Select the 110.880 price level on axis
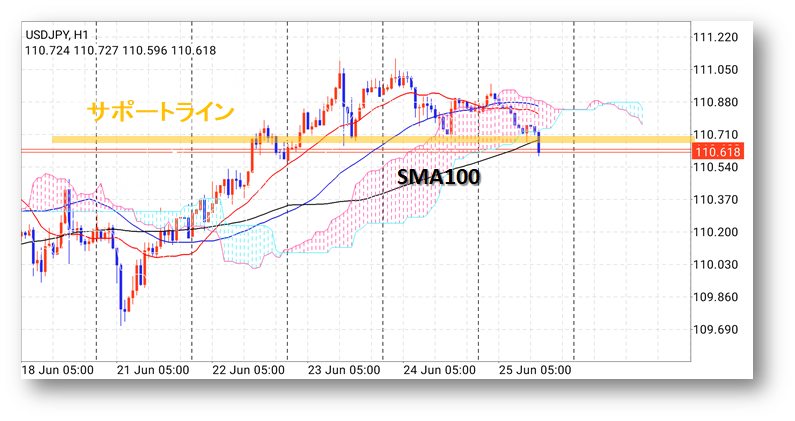 720,102
